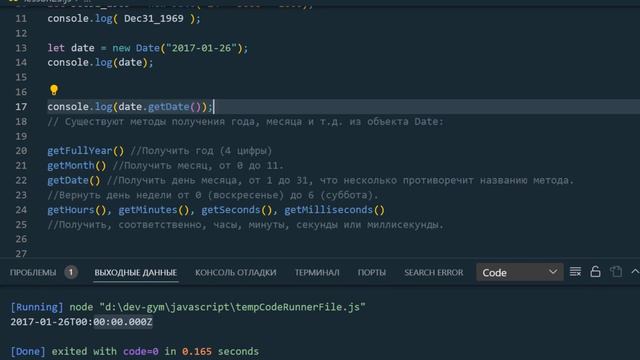Switch to the ПОРТЫ tab
640x360 pixels.
[371, 273]
